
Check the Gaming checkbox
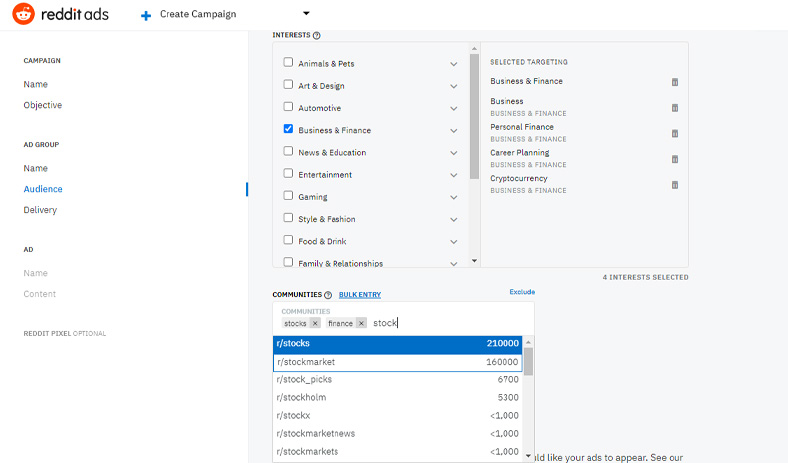click(288, 195)
